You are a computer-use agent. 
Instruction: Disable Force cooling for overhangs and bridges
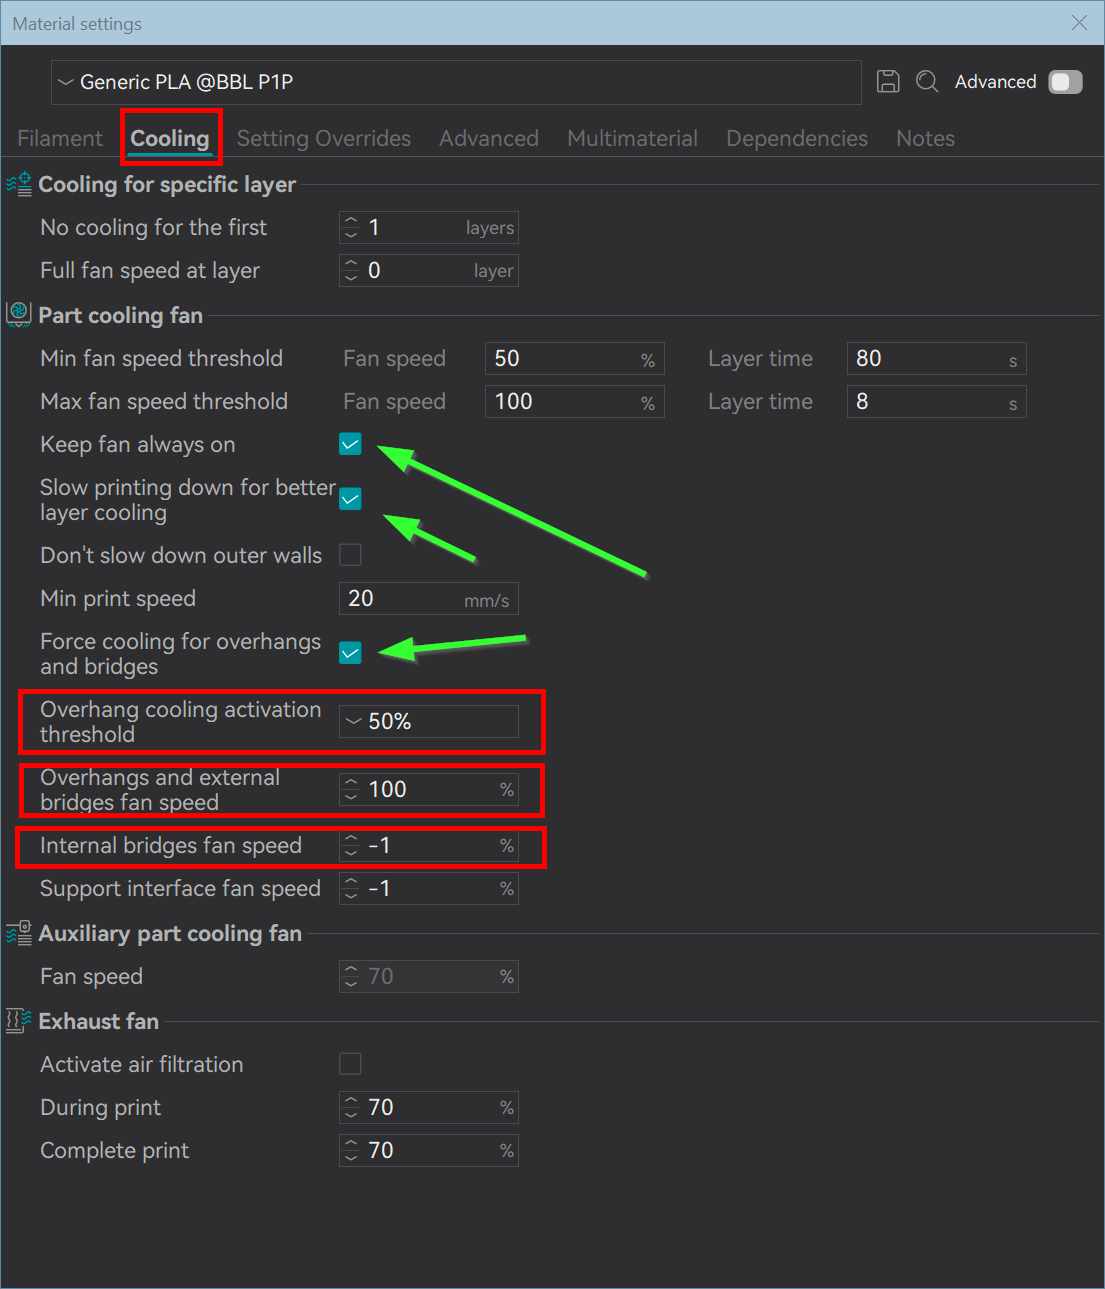pos(350,653)
